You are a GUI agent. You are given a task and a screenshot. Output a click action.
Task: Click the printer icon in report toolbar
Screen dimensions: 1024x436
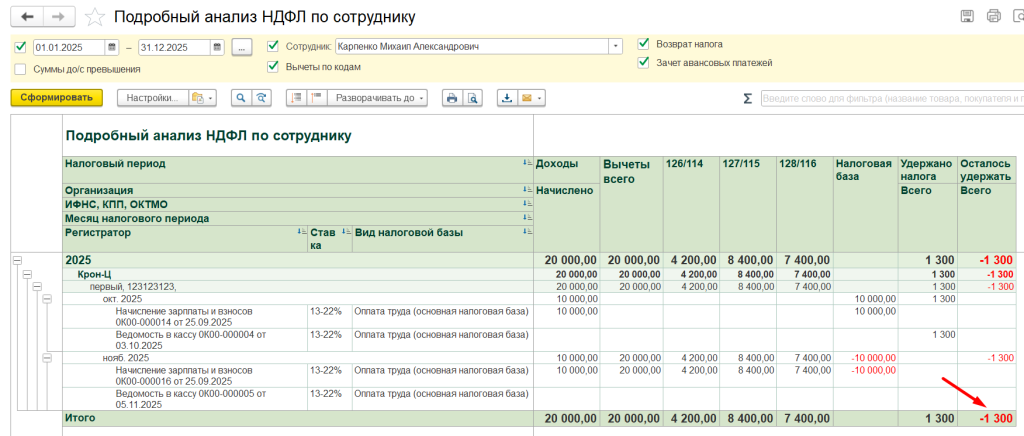[451, 98]
